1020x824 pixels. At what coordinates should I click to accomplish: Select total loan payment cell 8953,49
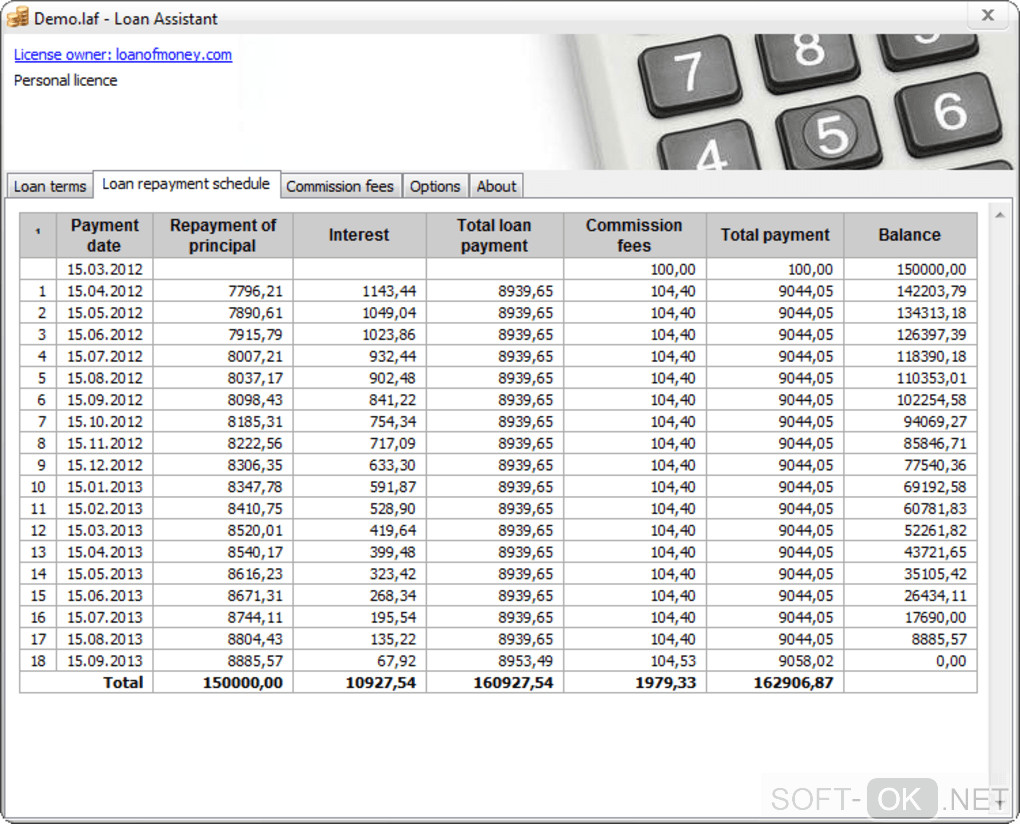click(494, 661)
